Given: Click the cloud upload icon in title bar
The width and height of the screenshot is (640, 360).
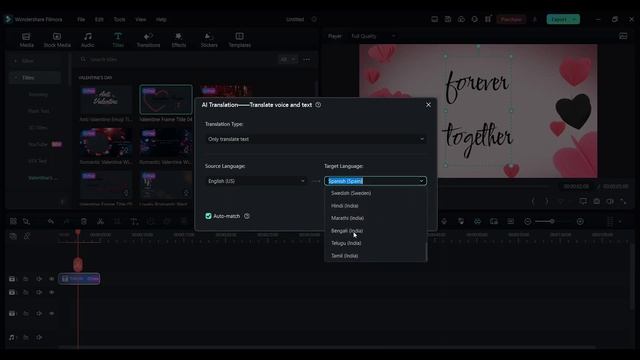Looking at the screenshot, I should [x=461, y=19].
